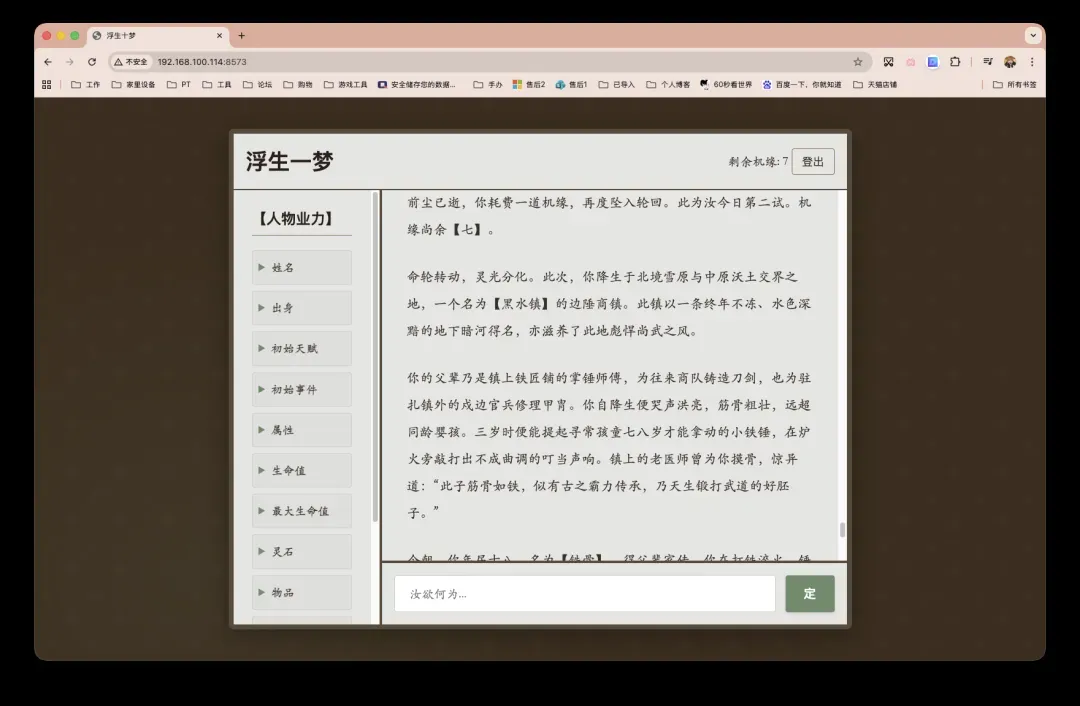Expand the 灵石 entry

coord(301,552)
